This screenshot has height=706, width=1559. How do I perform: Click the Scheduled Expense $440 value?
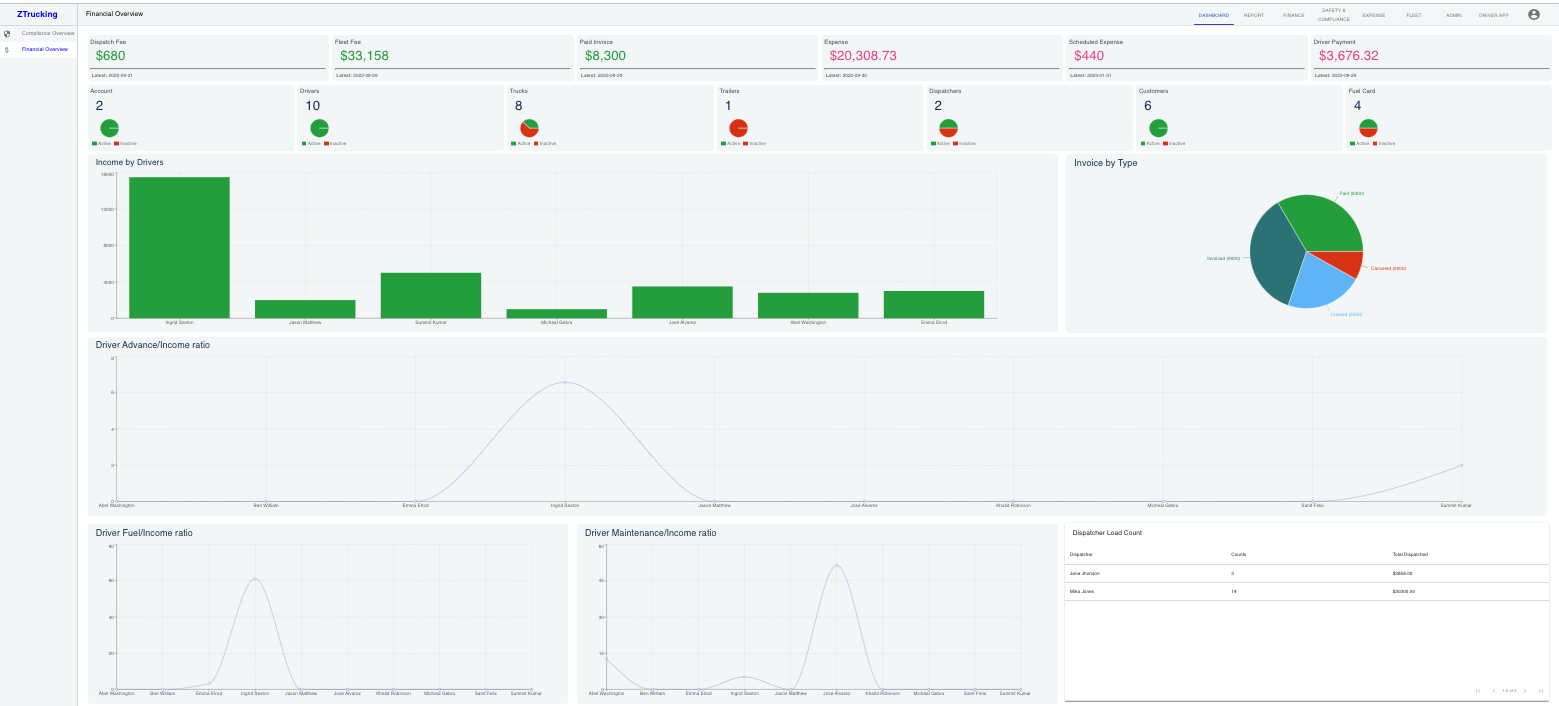point(1090,56)
